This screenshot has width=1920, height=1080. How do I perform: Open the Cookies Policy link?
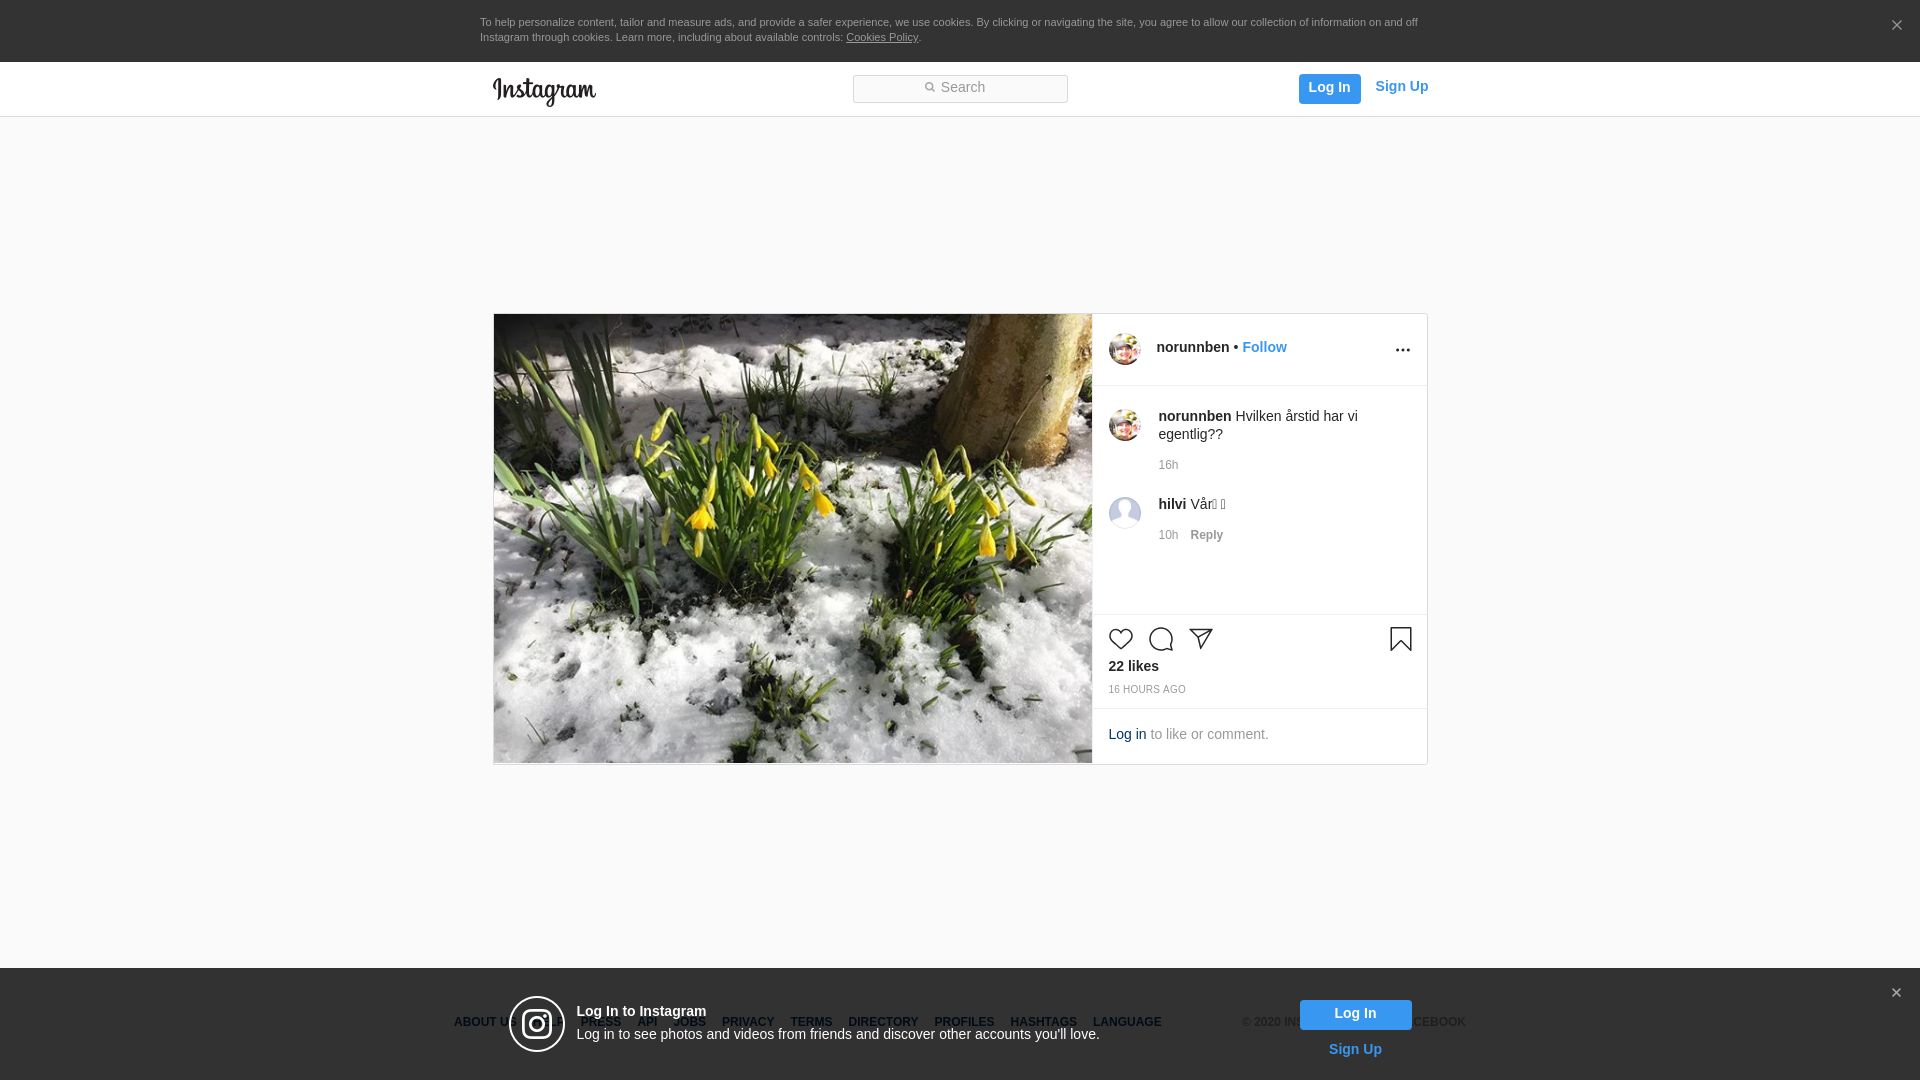tap(882, 38)
